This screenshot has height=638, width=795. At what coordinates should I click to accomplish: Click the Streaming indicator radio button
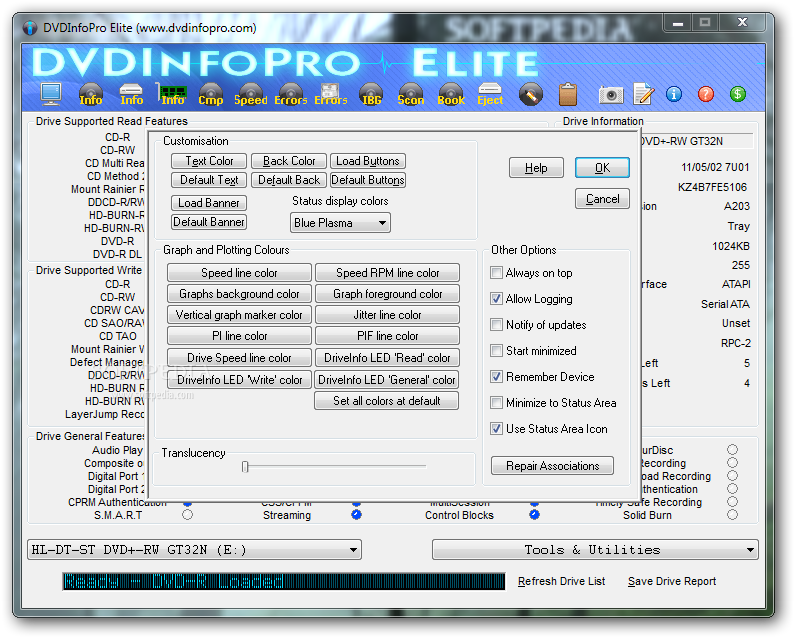click(x=356, y=515)
